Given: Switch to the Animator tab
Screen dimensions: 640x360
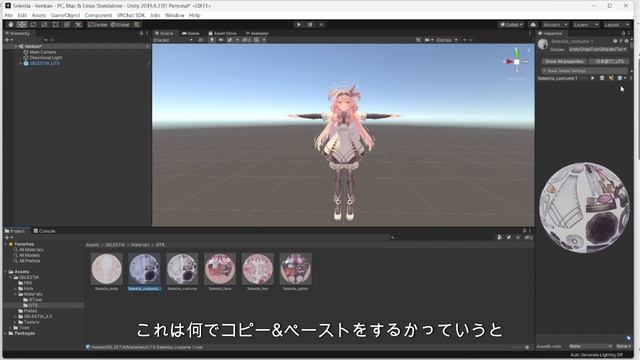Looking at the screenshot, I should 257,33.
